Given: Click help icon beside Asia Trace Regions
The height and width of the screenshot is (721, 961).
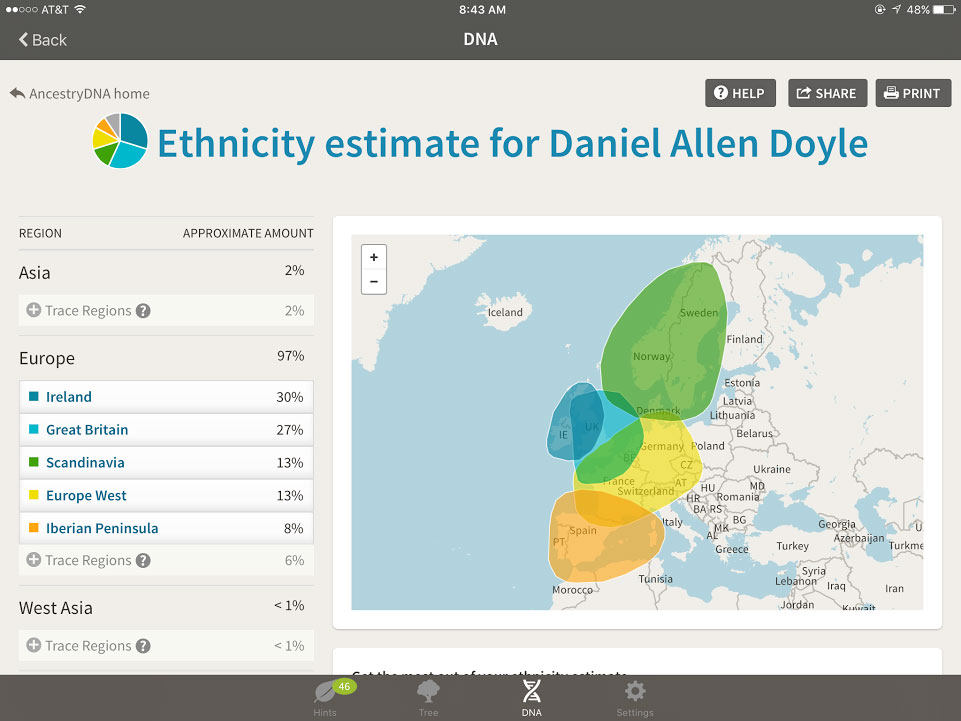Looking at the screenshot, I should (143, 311).
